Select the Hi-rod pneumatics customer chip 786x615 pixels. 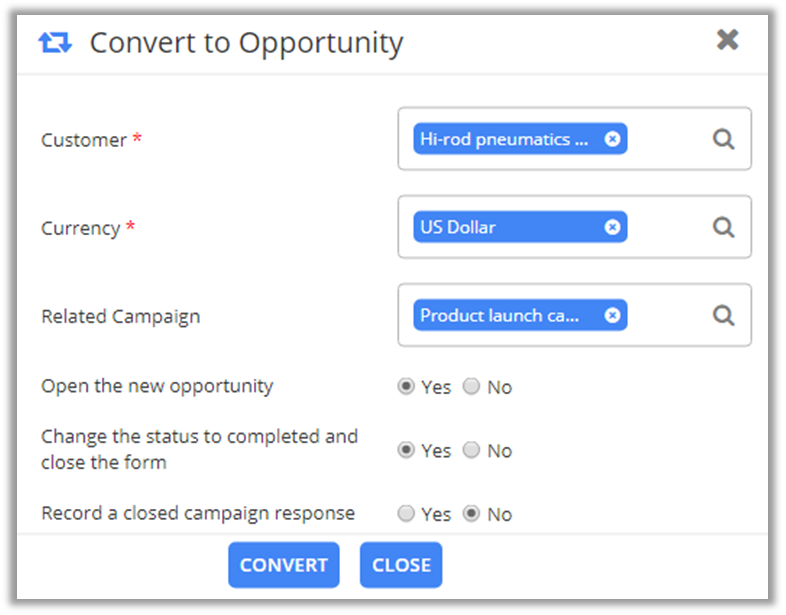(505, 139)
